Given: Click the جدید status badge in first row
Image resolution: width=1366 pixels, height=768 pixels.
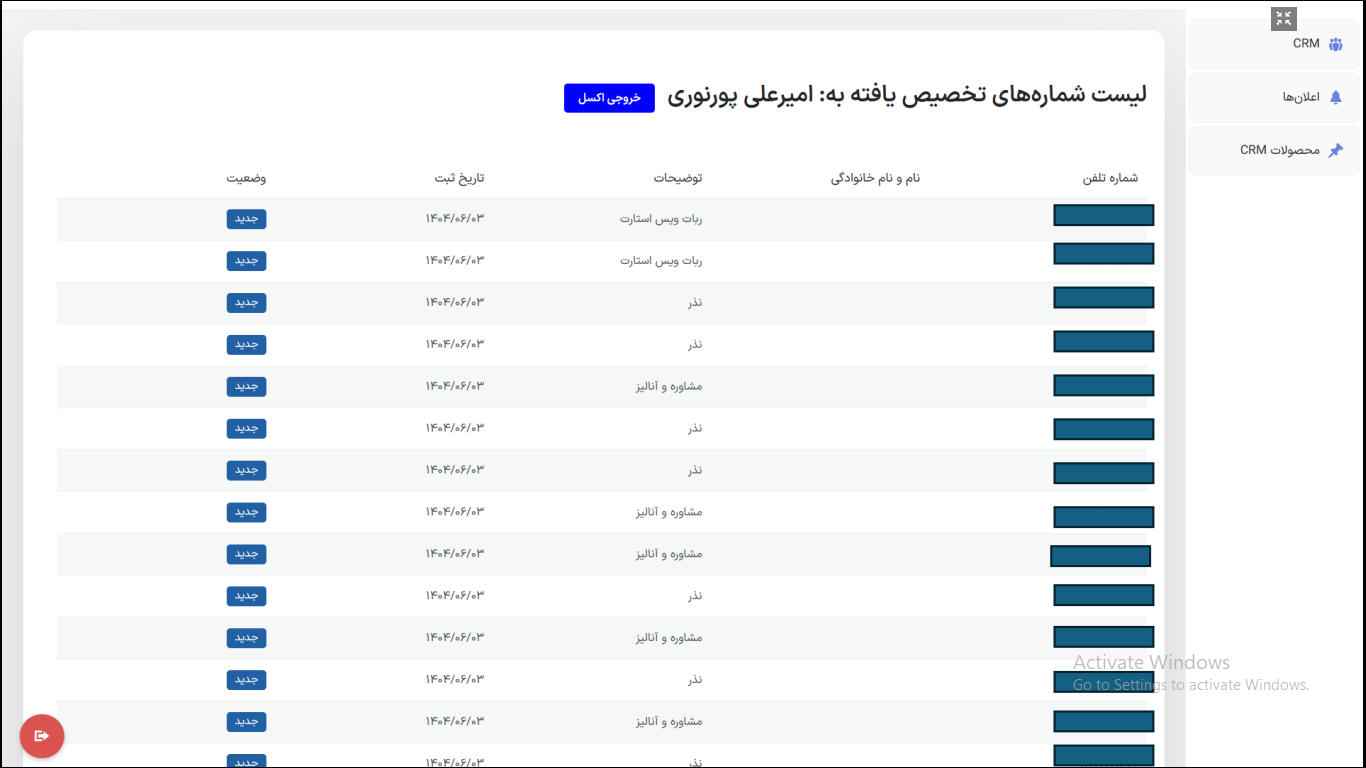Looking at the screenshot, I should [x=246, y=219].
